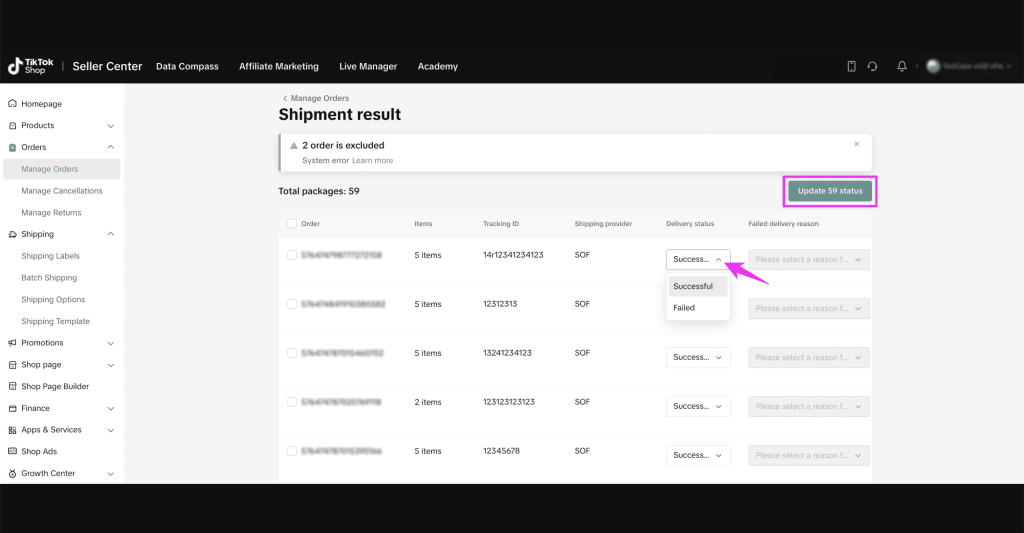Open the Affiliate Marketing top menu
Image resolution: width=1024 pixels, height=533 pixels.
(278, 67)
